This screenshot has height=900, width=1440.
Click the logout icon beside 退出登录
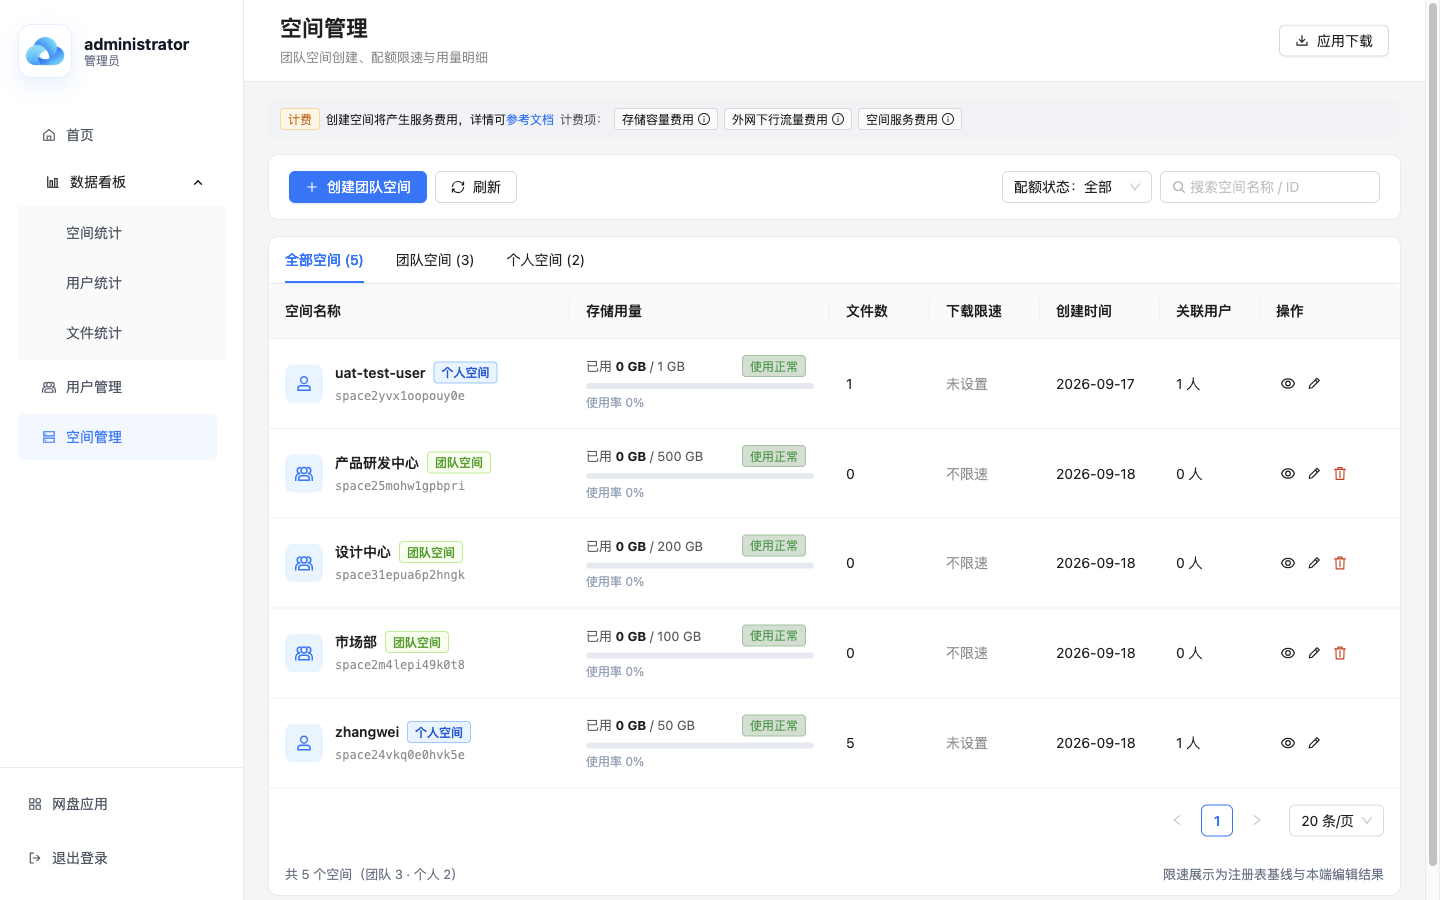click(x=35, y=858)
